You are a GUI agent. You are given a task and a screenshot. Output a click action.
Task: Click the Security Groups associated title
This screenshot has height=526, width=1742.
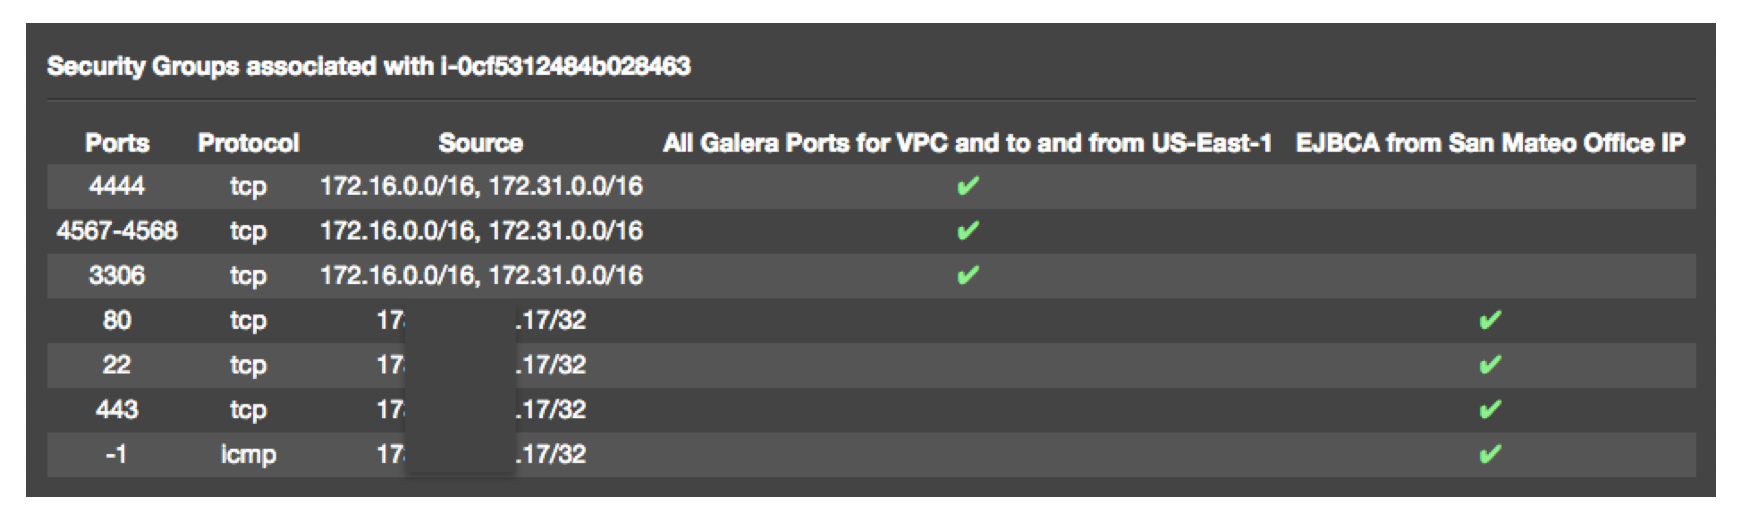pyautogui.click(x=368, y=66)
